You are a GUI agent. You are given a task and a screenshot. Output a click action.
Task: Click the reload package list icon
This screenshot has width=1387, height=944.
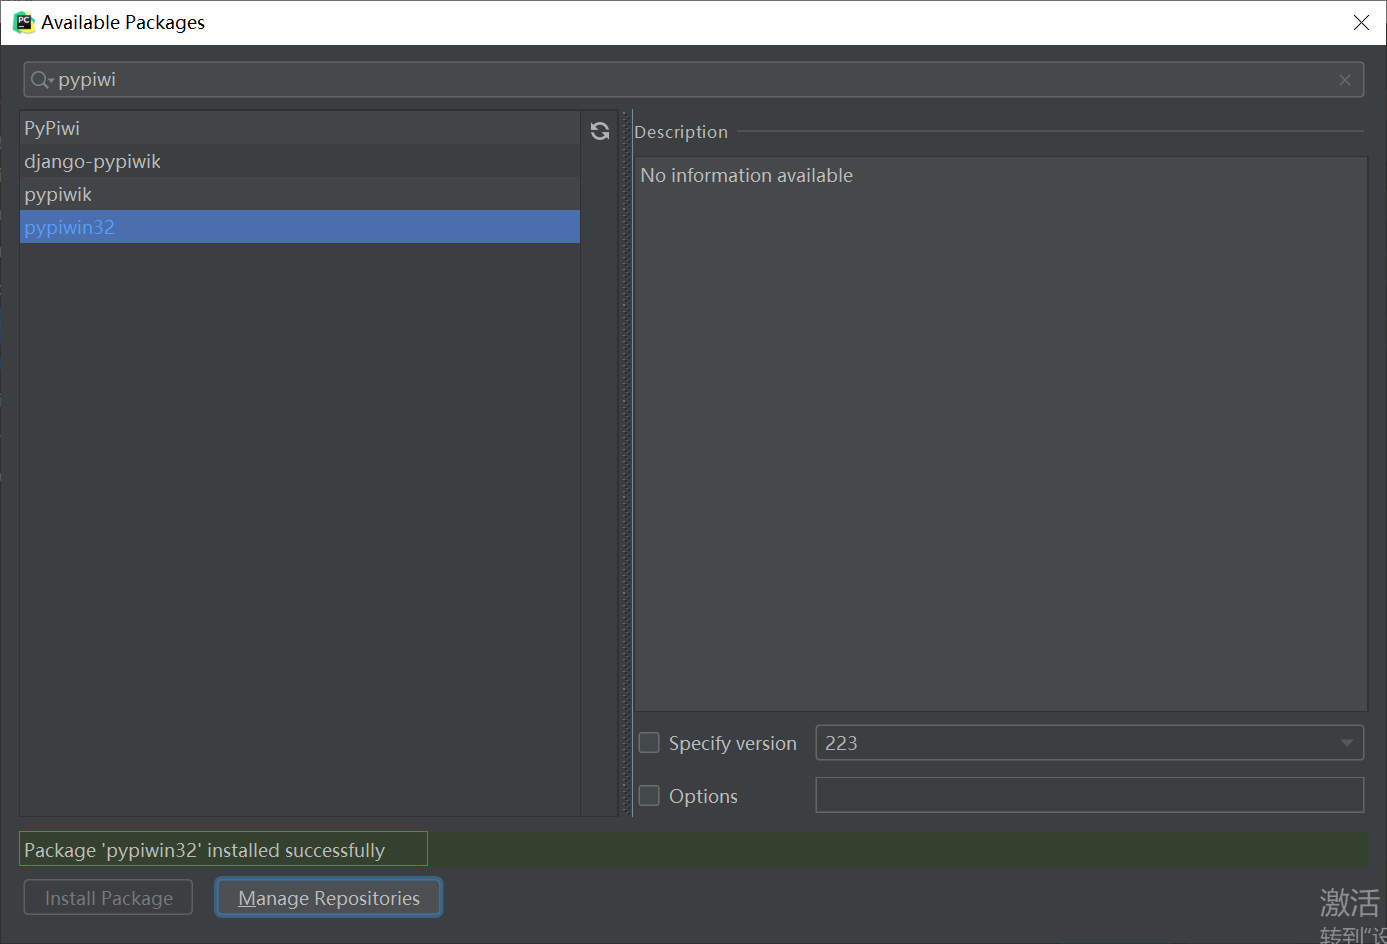pyautogui.click(x=600, y=131)
